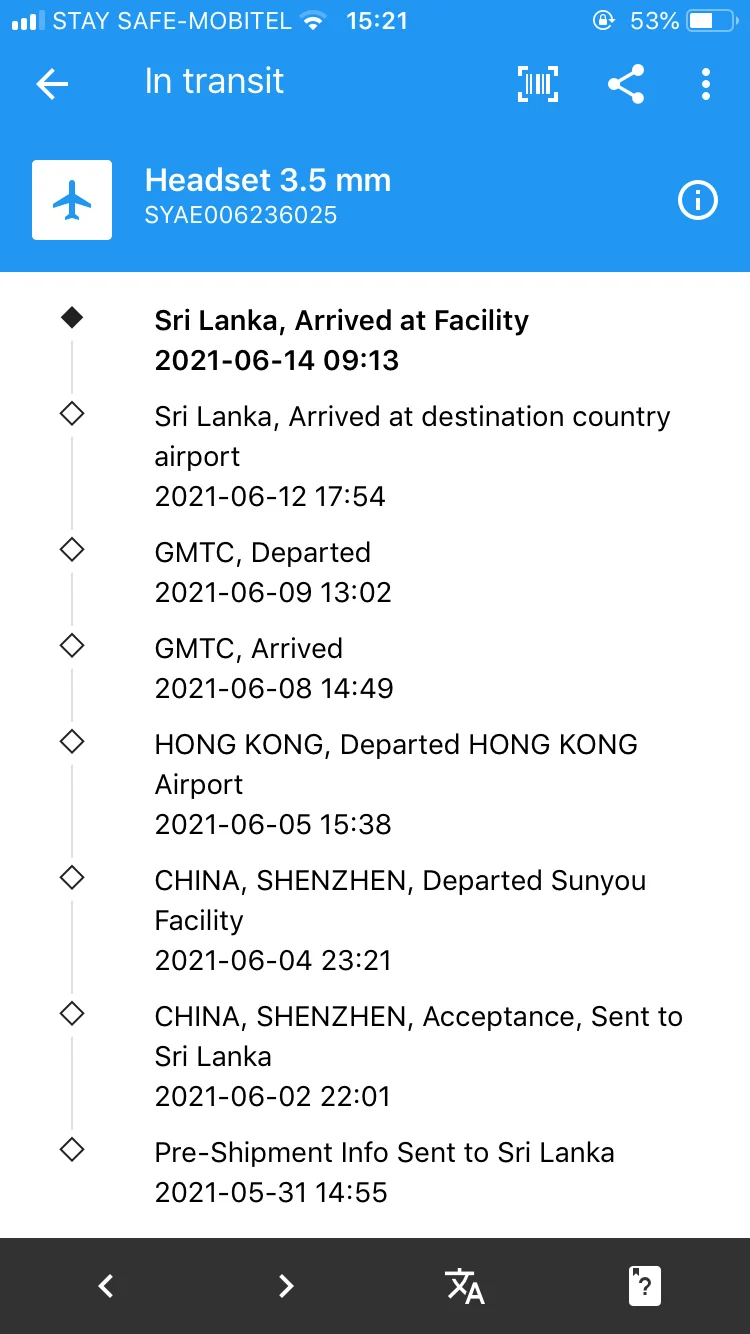Open the barcode scanner icon
The image size is (750, 1334).
point(538,84)
